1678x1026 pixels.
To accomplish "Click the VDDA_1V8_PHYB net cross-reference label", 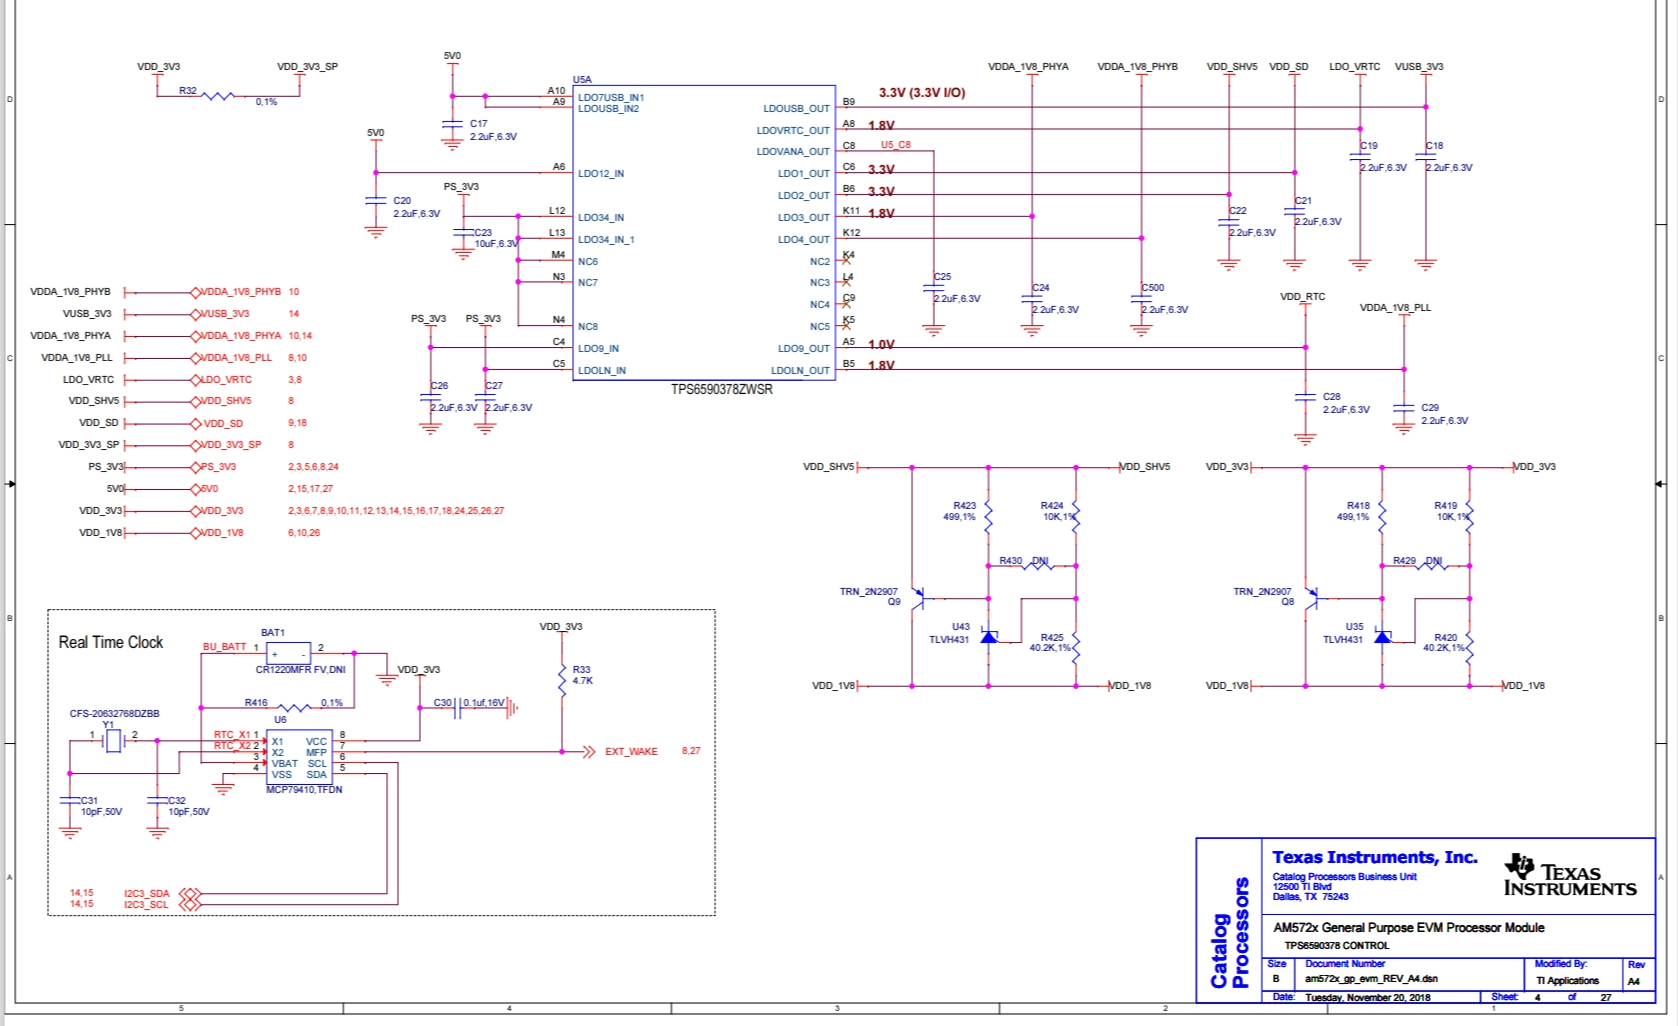I will coord(240,292).
